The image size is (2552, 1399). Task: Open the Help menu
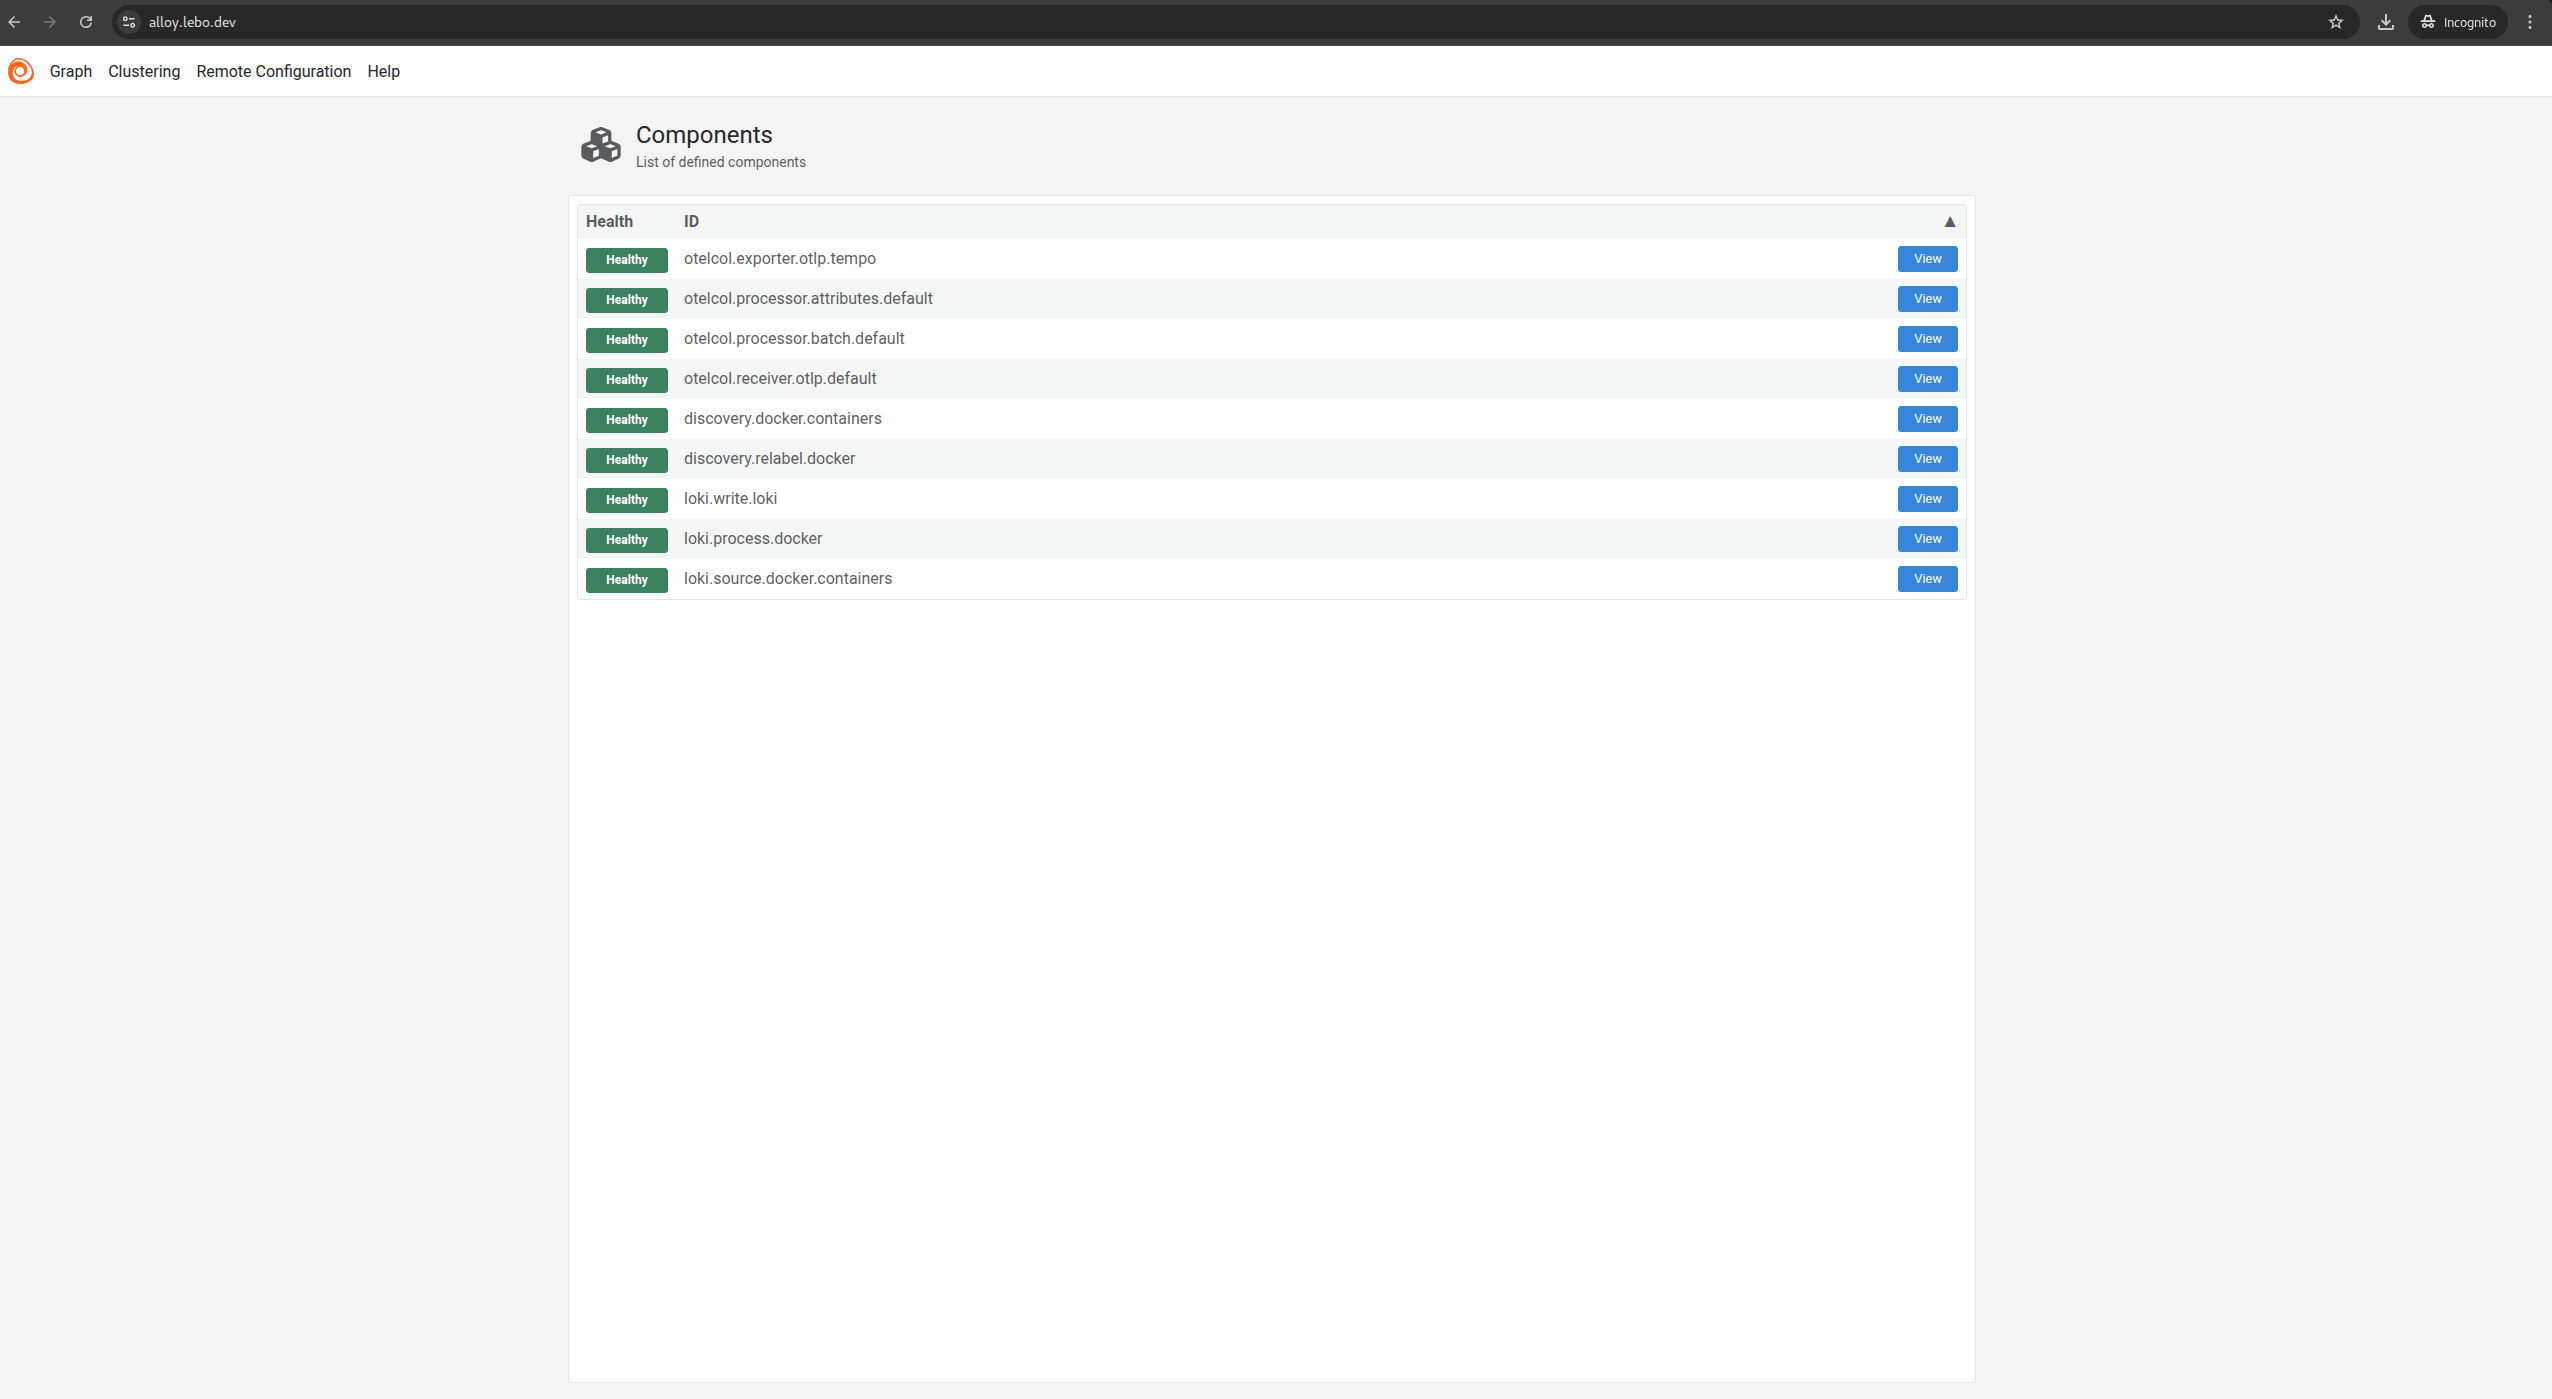(383, 71)
